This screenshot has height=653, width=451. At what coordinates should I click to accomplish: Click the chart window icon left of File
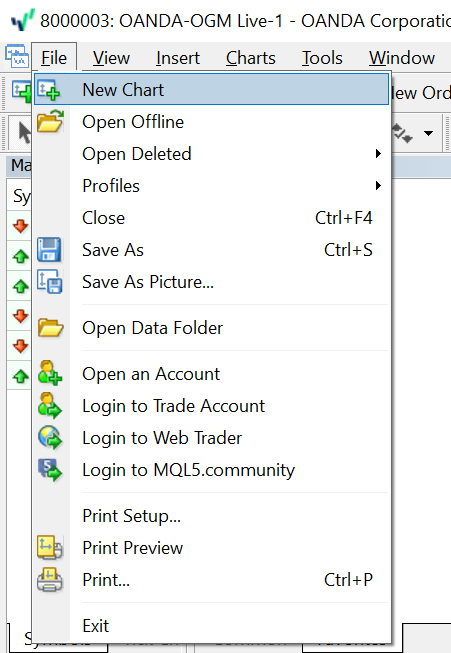click(17, 56)
